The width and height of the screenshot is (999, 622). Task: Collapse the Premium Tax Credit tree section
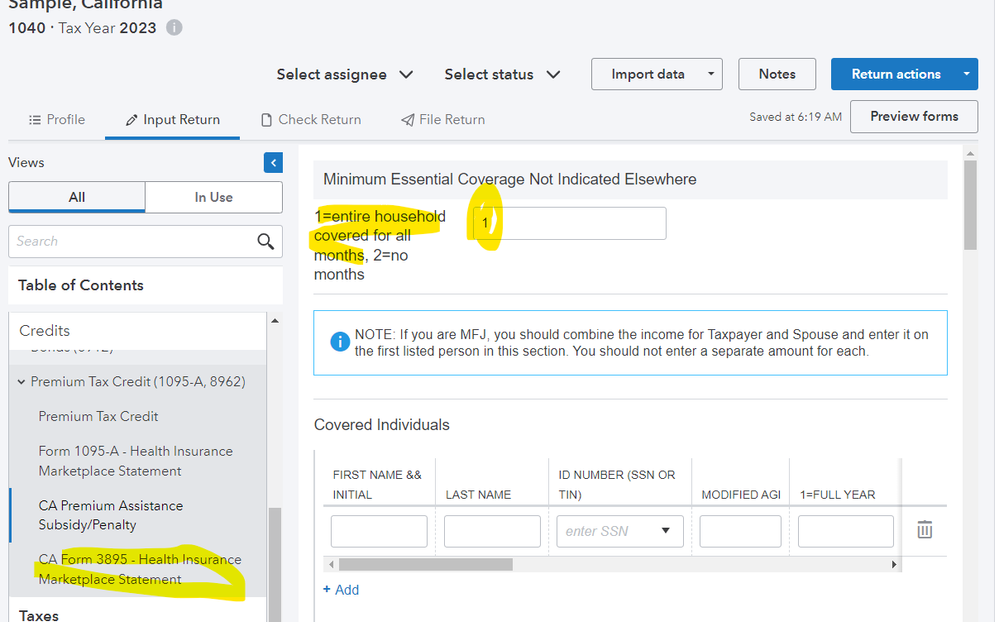(22, 382)
